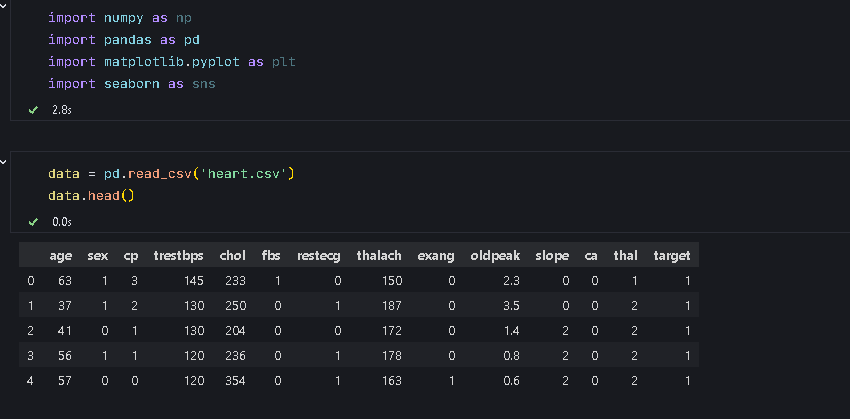Click age value 57 in row 4
Image resolution: width=850 pixels, height=419 pixels.
[65, 381]
